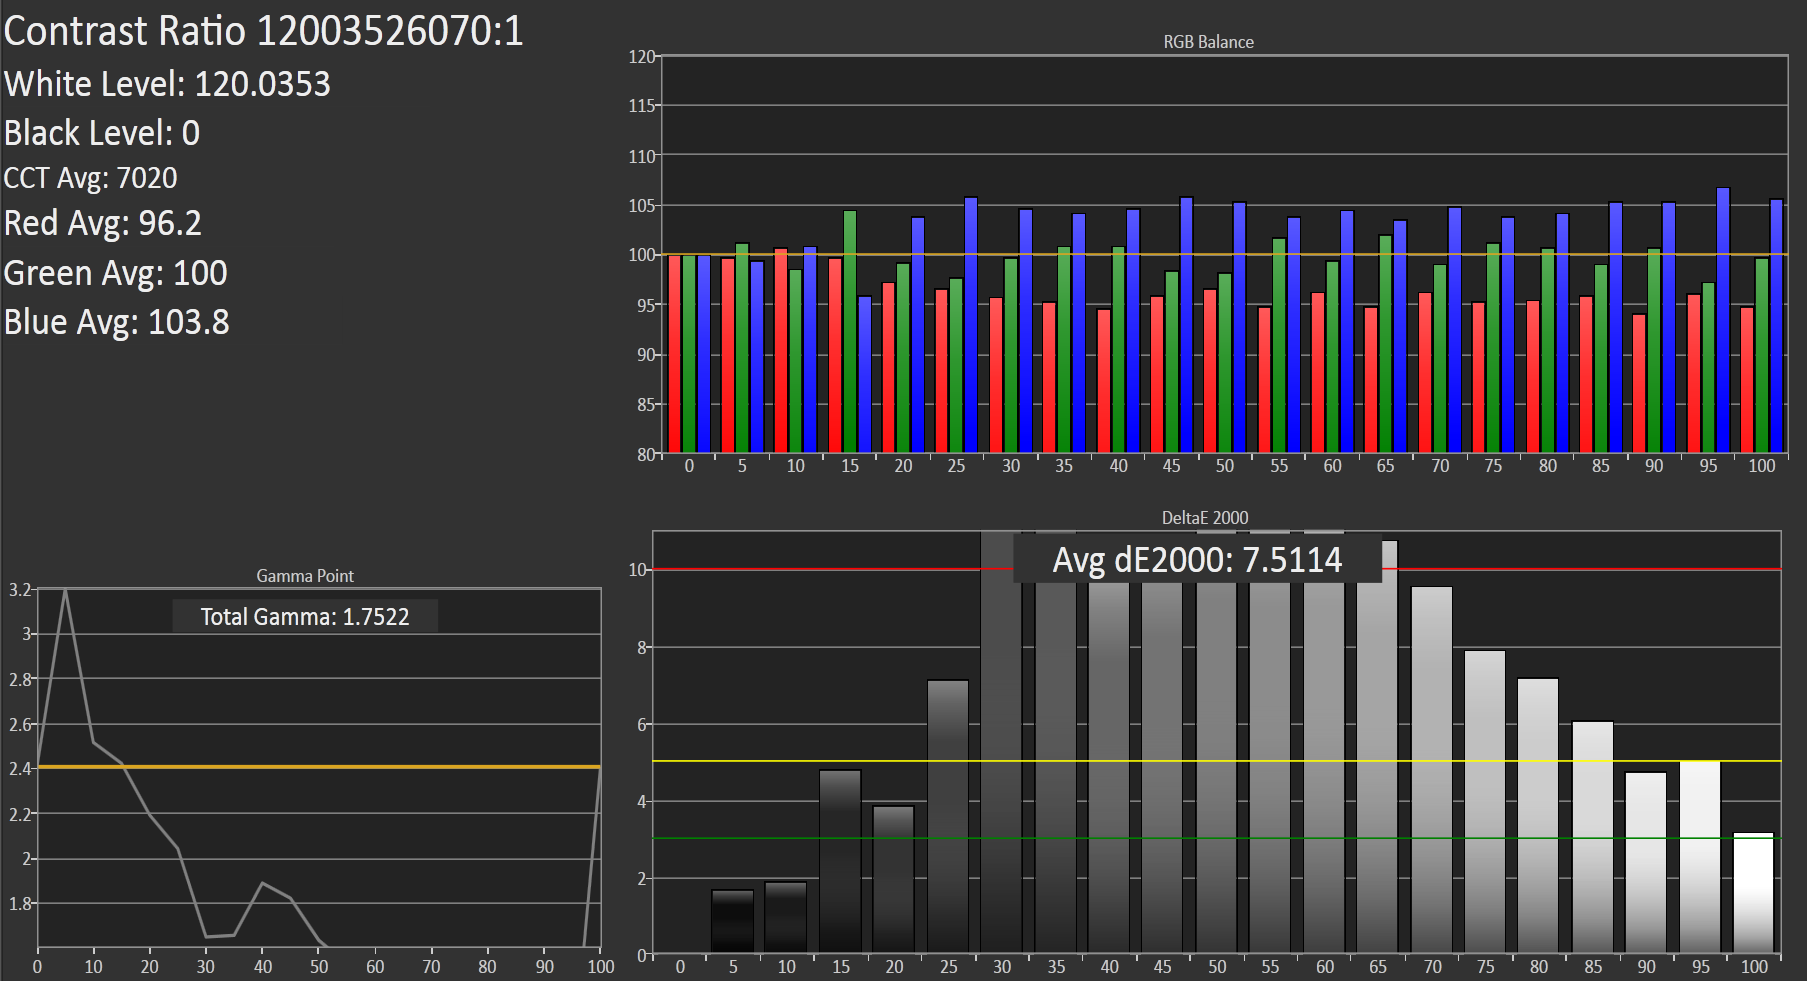Screen dimensions: 1807x981
Task: Select the DeltaE 2000 bar at 10
Action: tap(786, 917)
